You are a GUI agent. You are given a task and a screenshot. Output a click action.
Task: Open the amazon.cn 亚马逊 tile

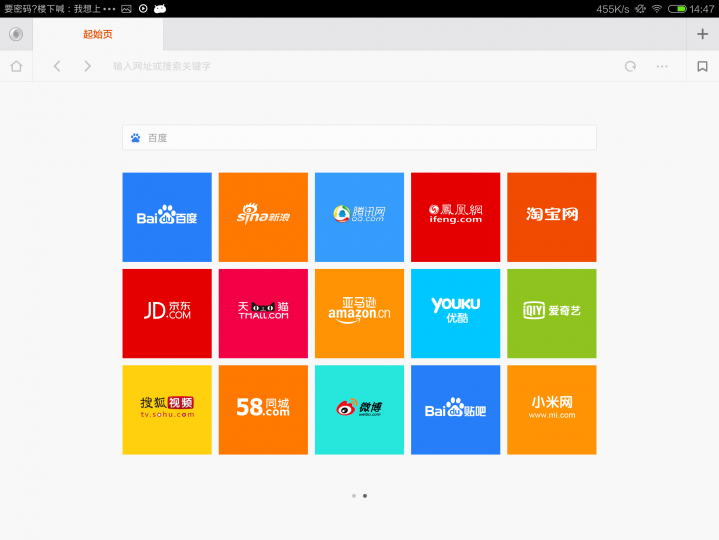(x=360, y=314)
